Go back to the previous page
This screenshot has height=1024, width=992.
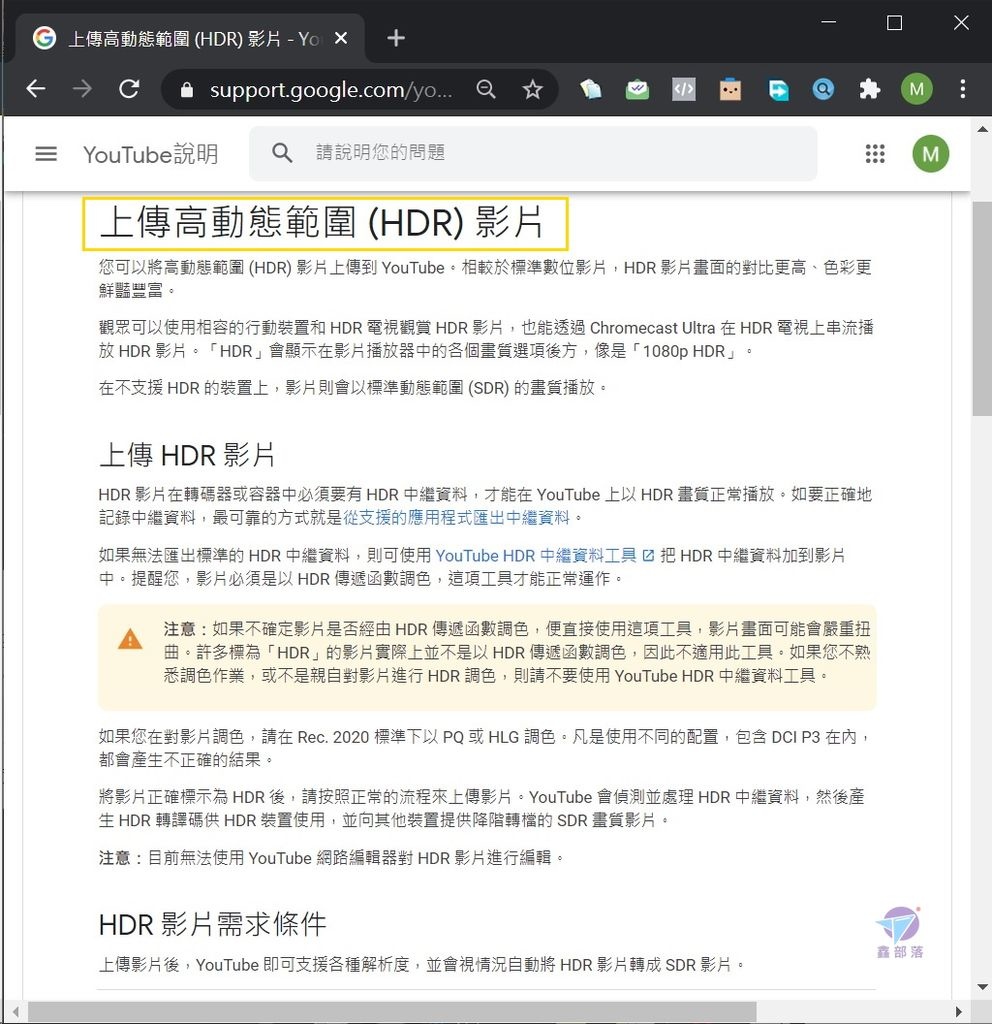[36, 89]
